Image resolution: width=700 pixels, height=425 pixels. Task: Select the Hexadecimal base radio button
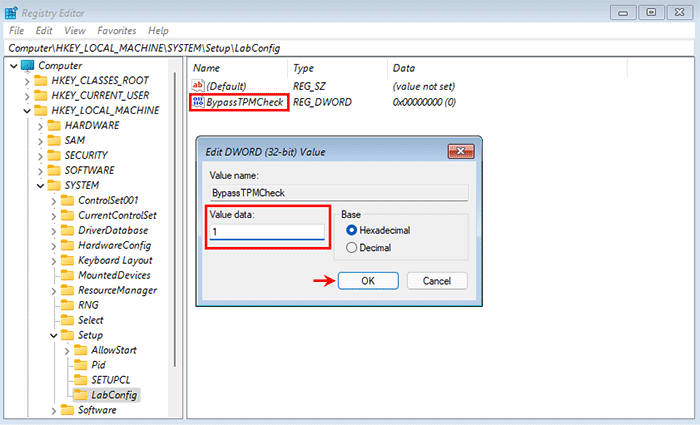[x=351, y=230]
